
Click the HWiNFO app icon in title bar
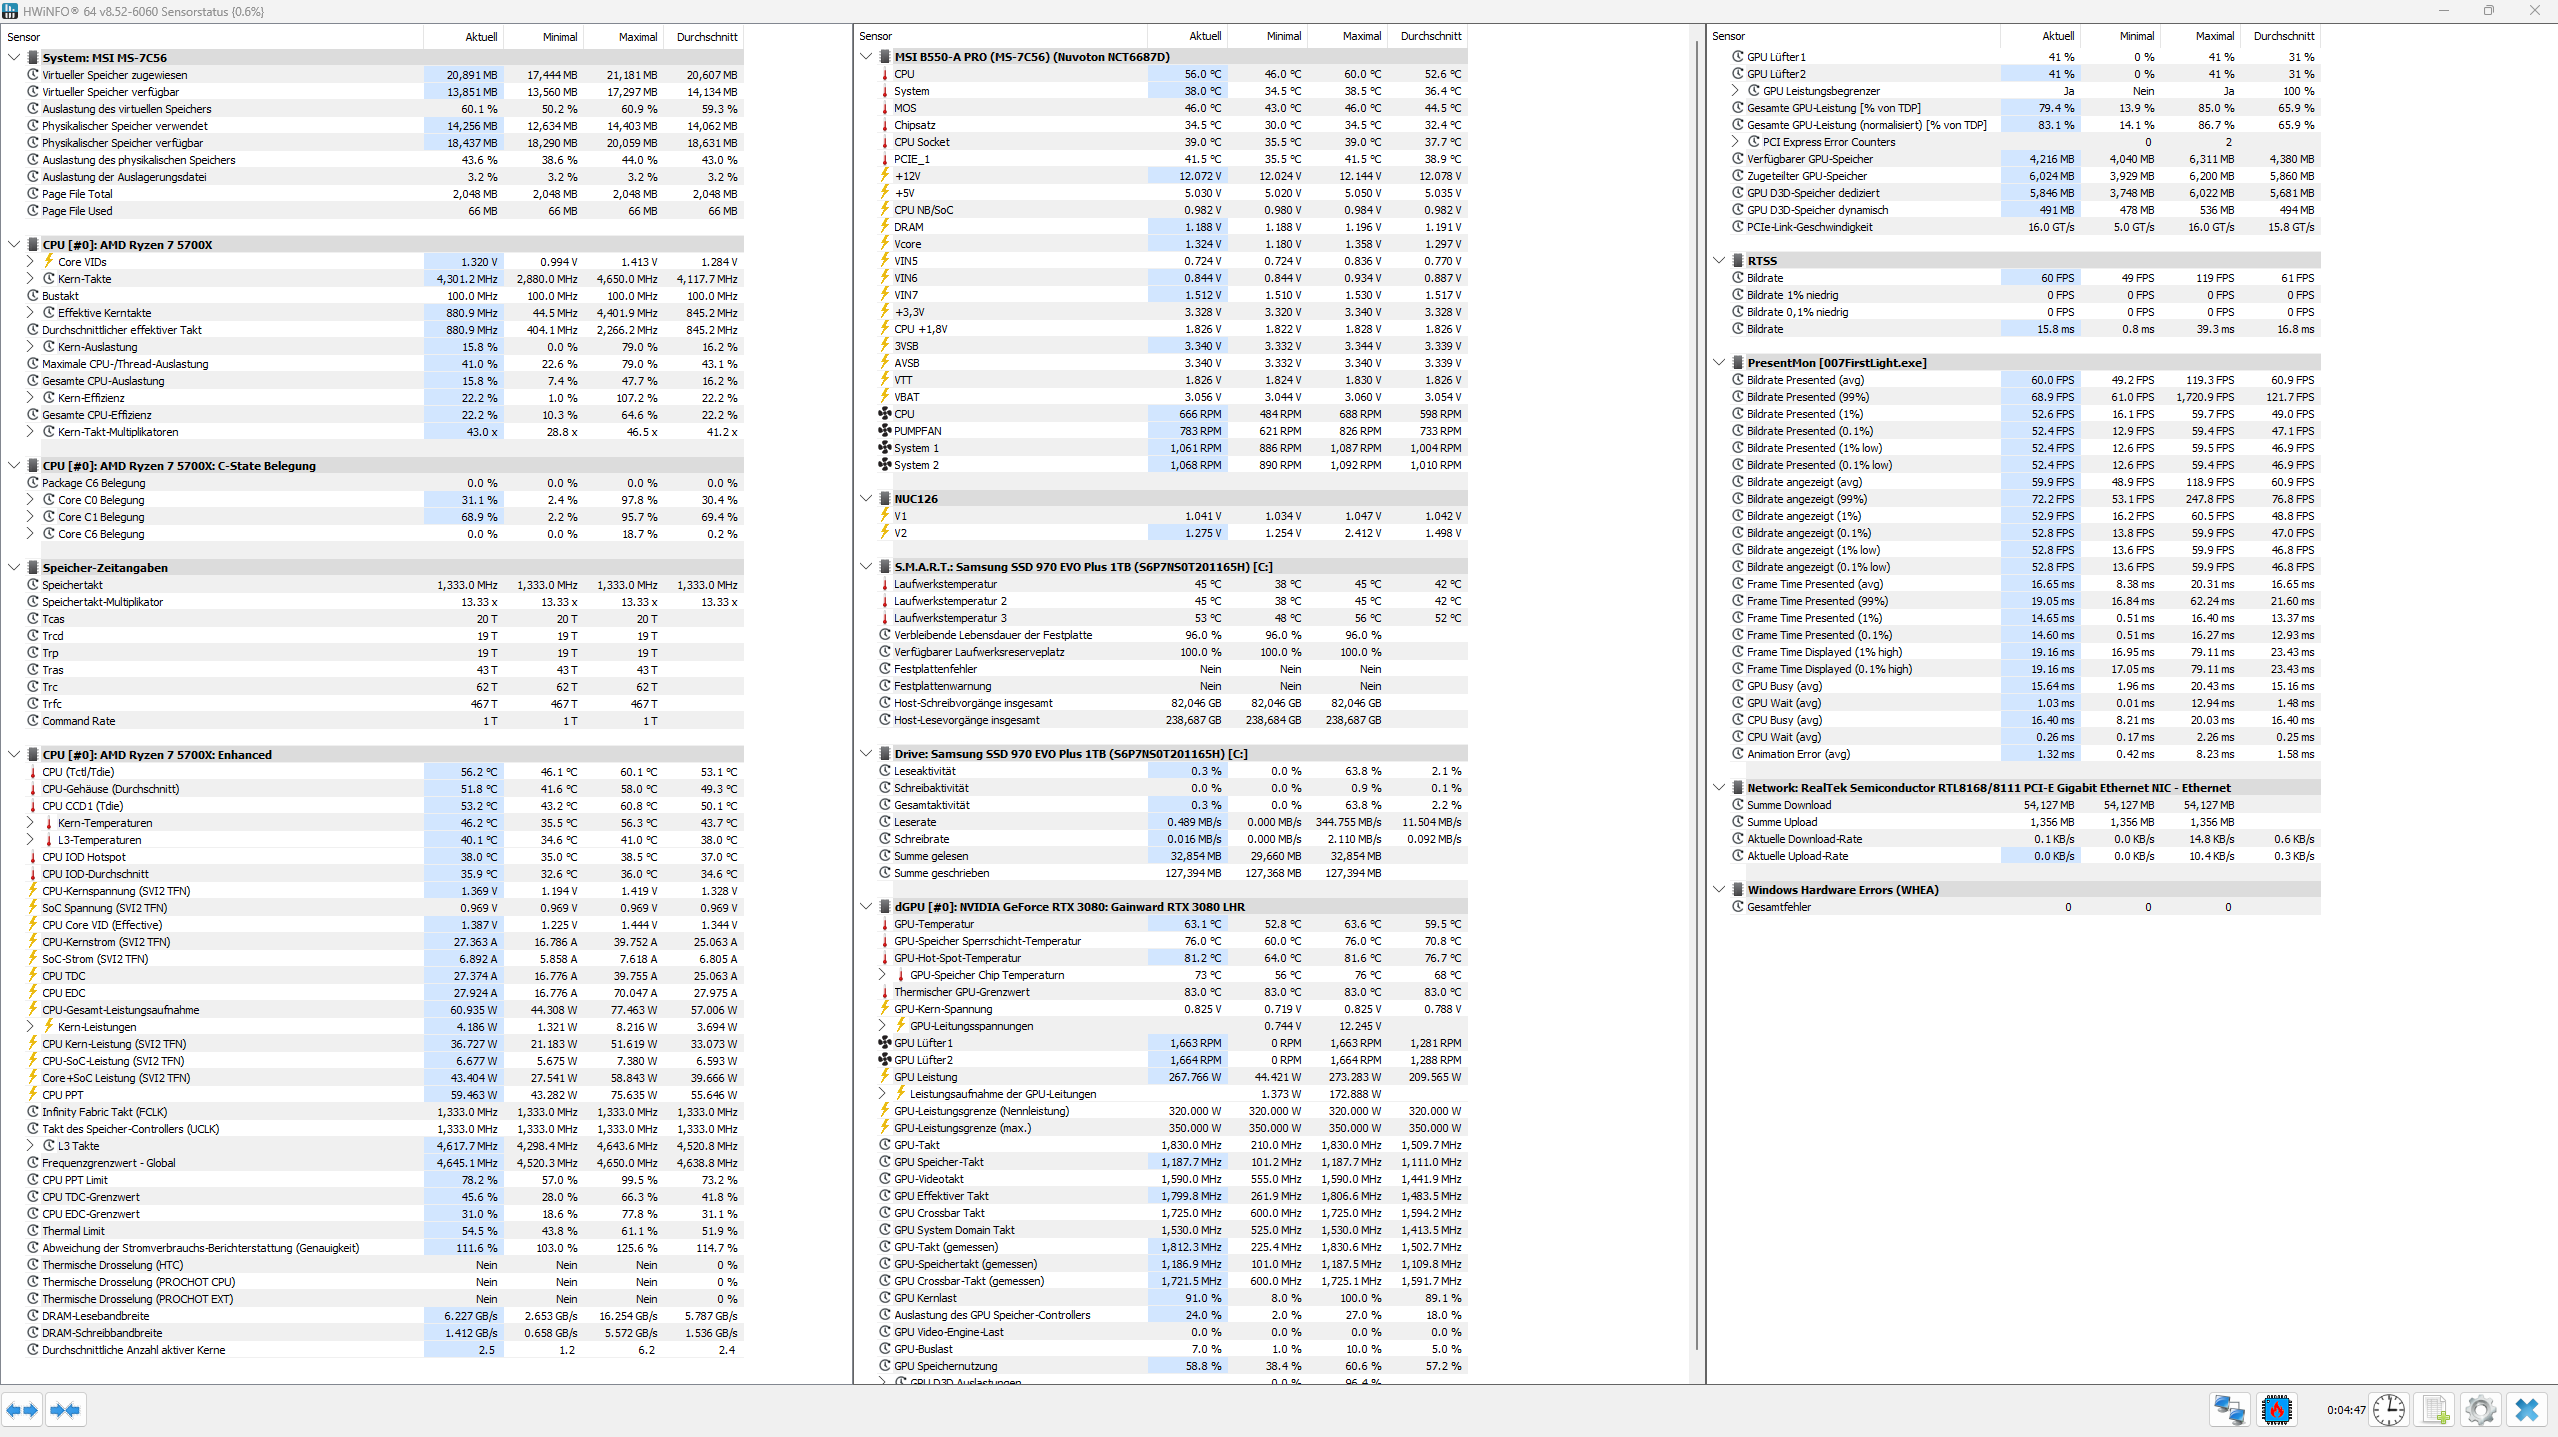pyautogui.click(x=10, y=11)
